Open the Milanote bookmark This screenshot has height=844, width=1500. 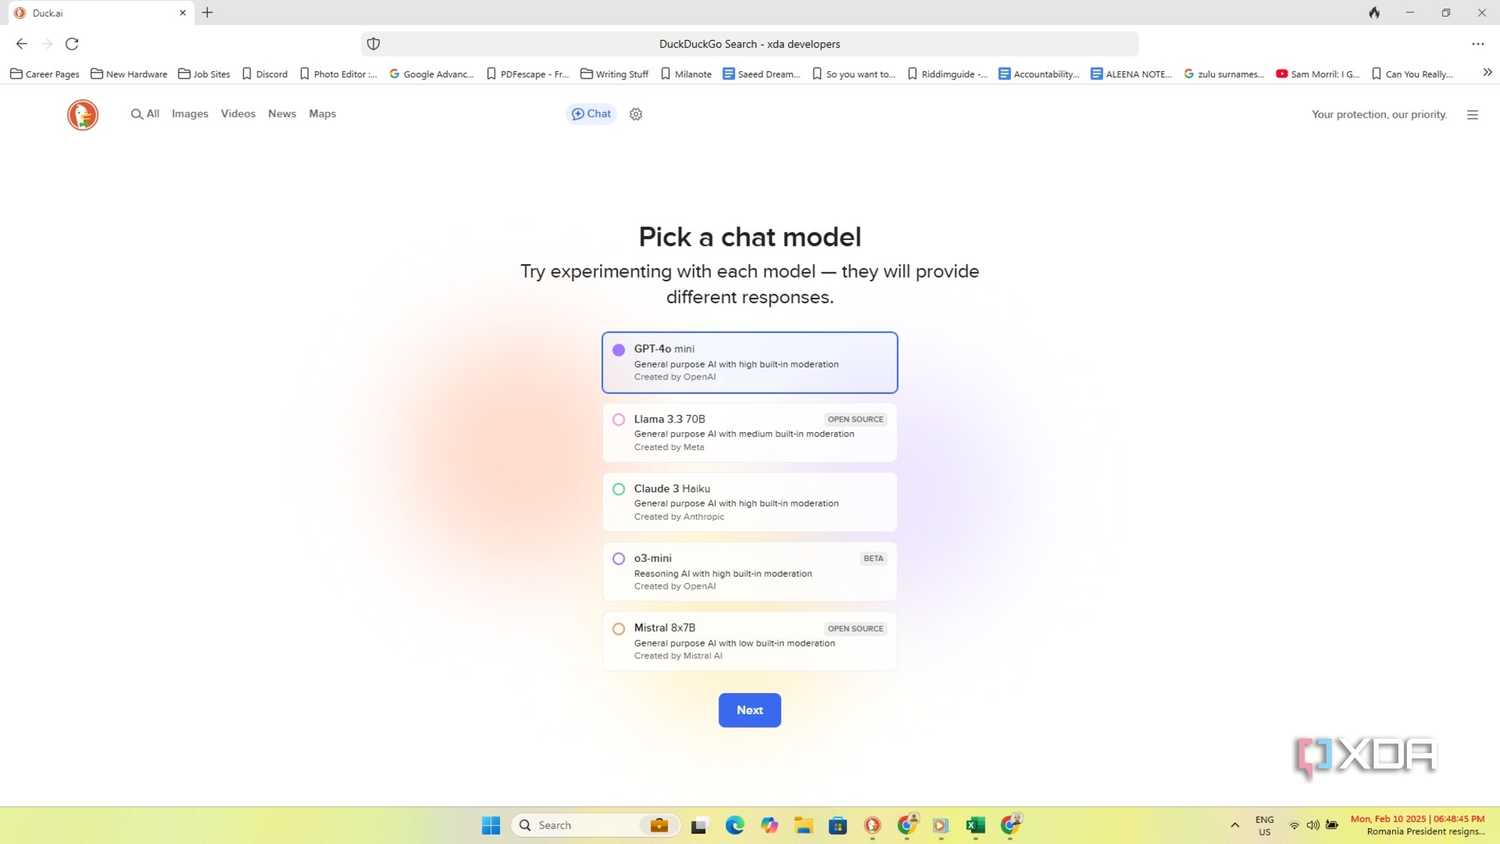click(x=686, y=74)
